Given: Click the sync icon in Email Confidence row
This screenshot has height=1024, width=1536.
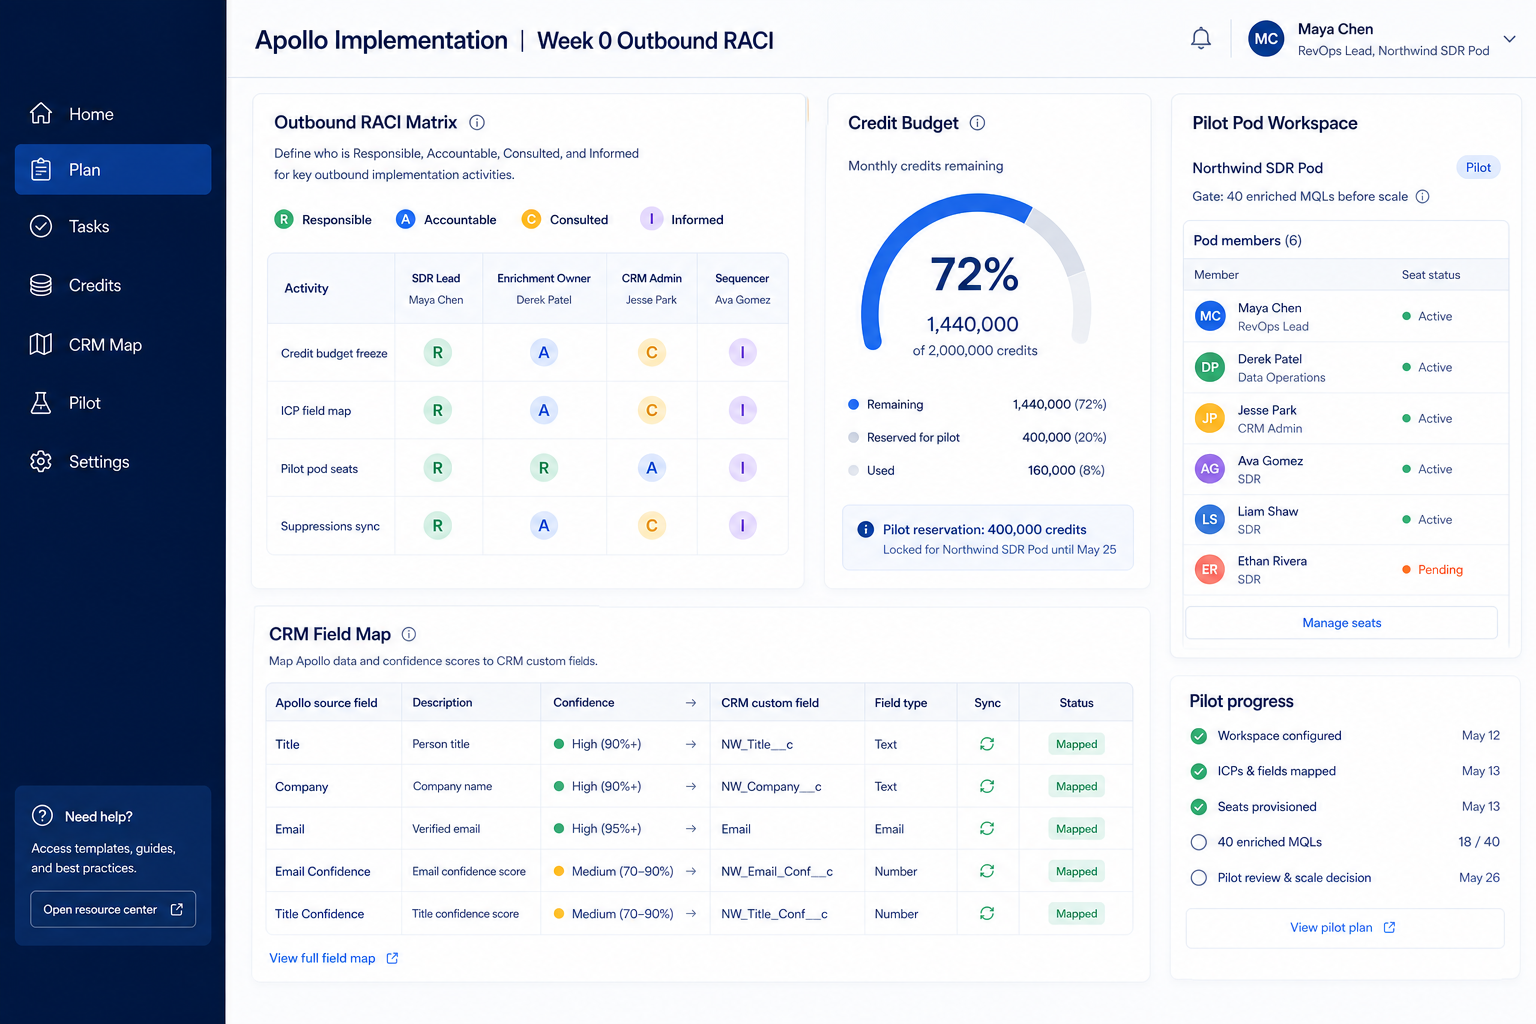Looking at the screenshot, I should 987,871.
